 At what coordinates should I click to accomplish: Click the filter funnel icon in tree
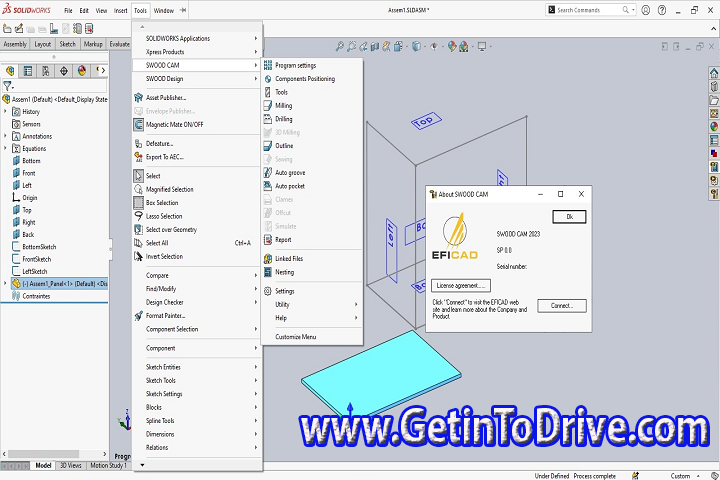8,86
